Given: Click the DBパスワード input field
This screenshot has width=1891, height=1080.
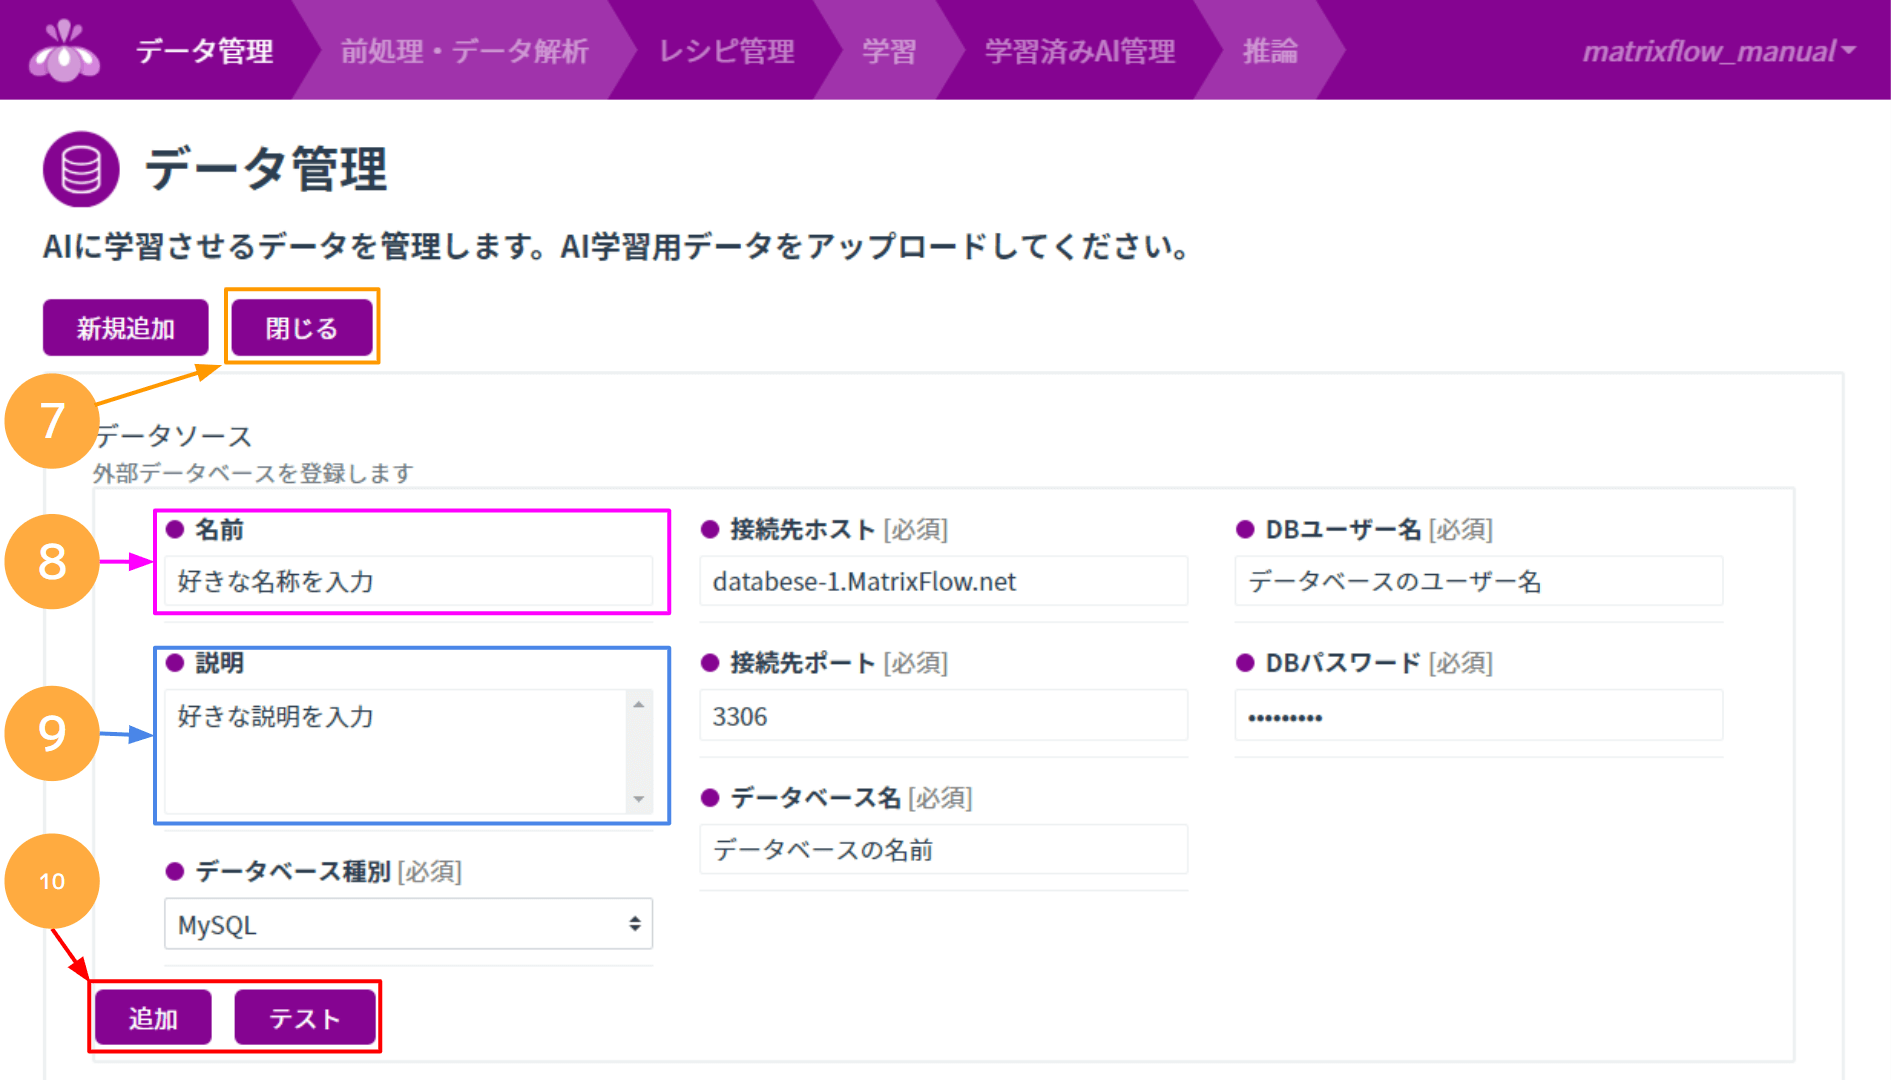Looking at the screenshot, I should pyautogui.click(x=1479, y=716).
